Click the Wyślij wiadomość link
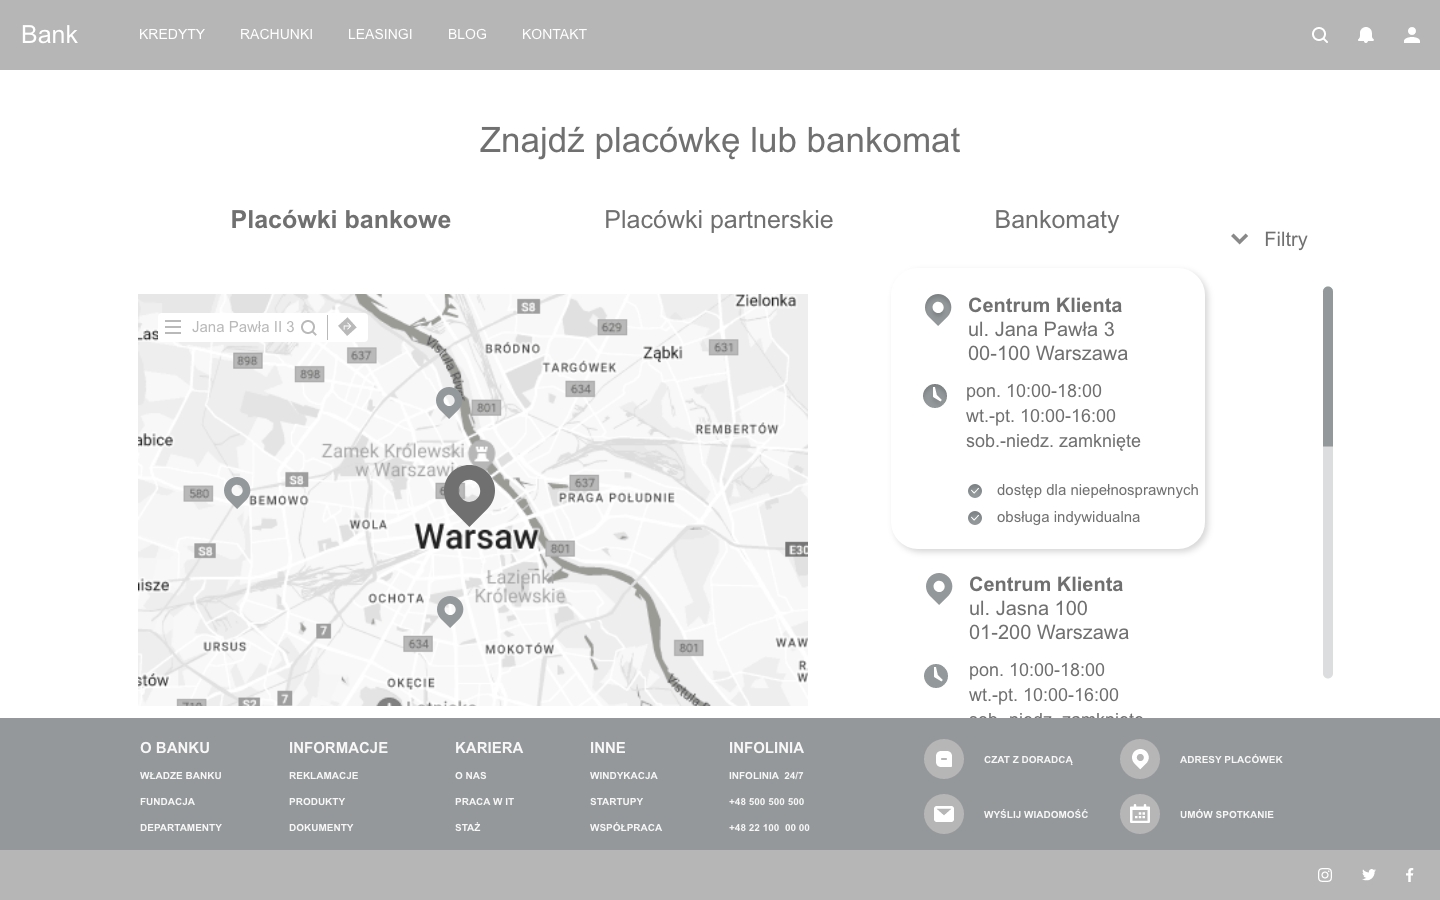Image resolution: width=1440 pixels, height=900 pixels. point(1035,814)
